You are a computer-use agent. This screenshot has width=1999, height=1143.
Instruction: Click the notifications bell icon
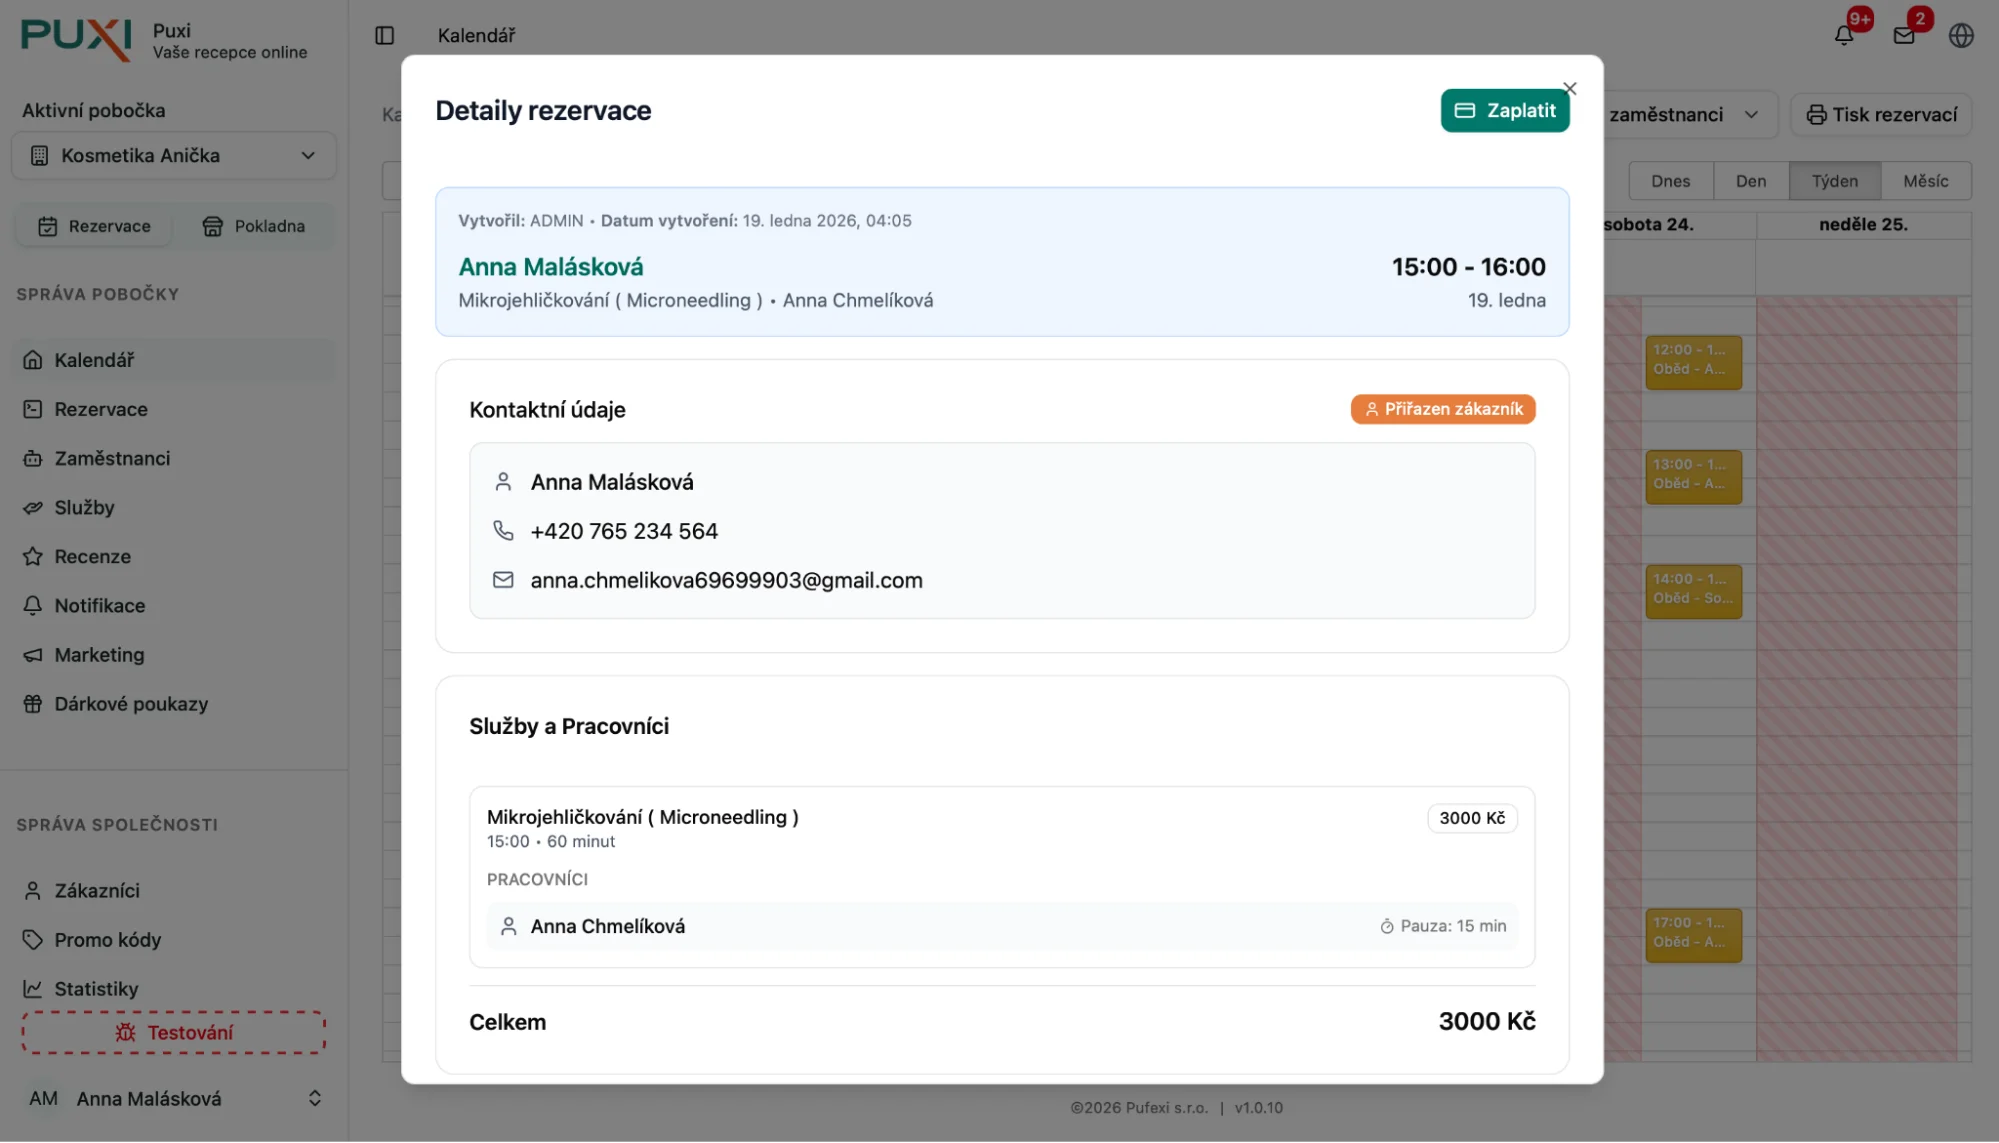pyautogui.click(x=1844, y=35)
